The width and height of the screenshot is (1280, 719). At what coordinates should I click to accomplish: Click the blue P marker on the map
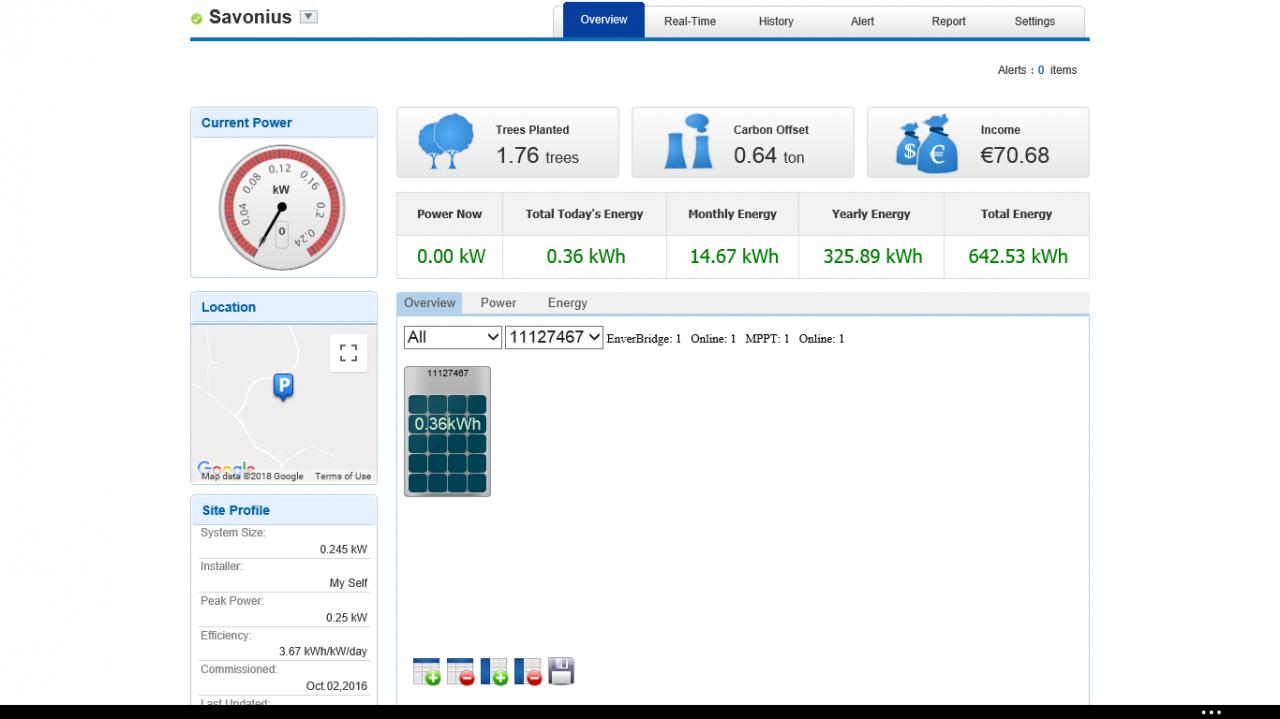point(283,387)
